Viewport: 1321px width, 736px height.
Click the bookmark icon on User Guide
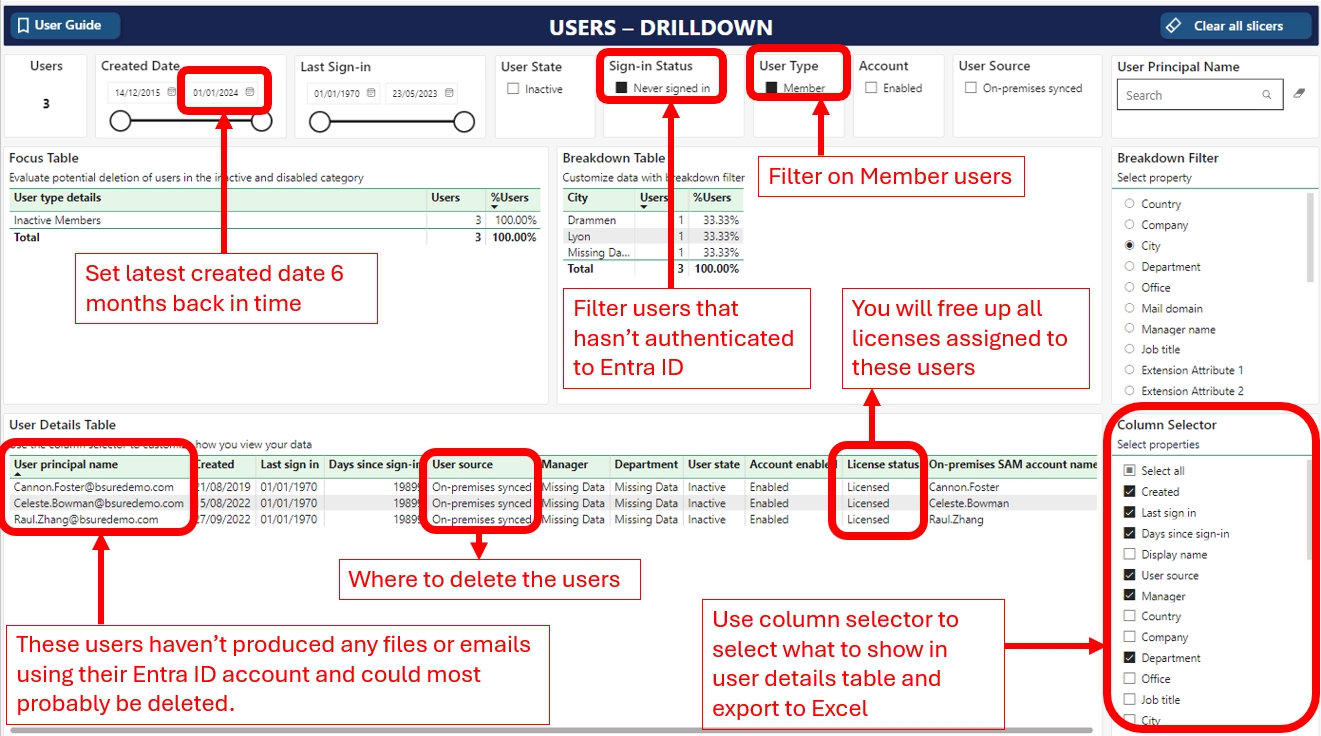(23, 26)
